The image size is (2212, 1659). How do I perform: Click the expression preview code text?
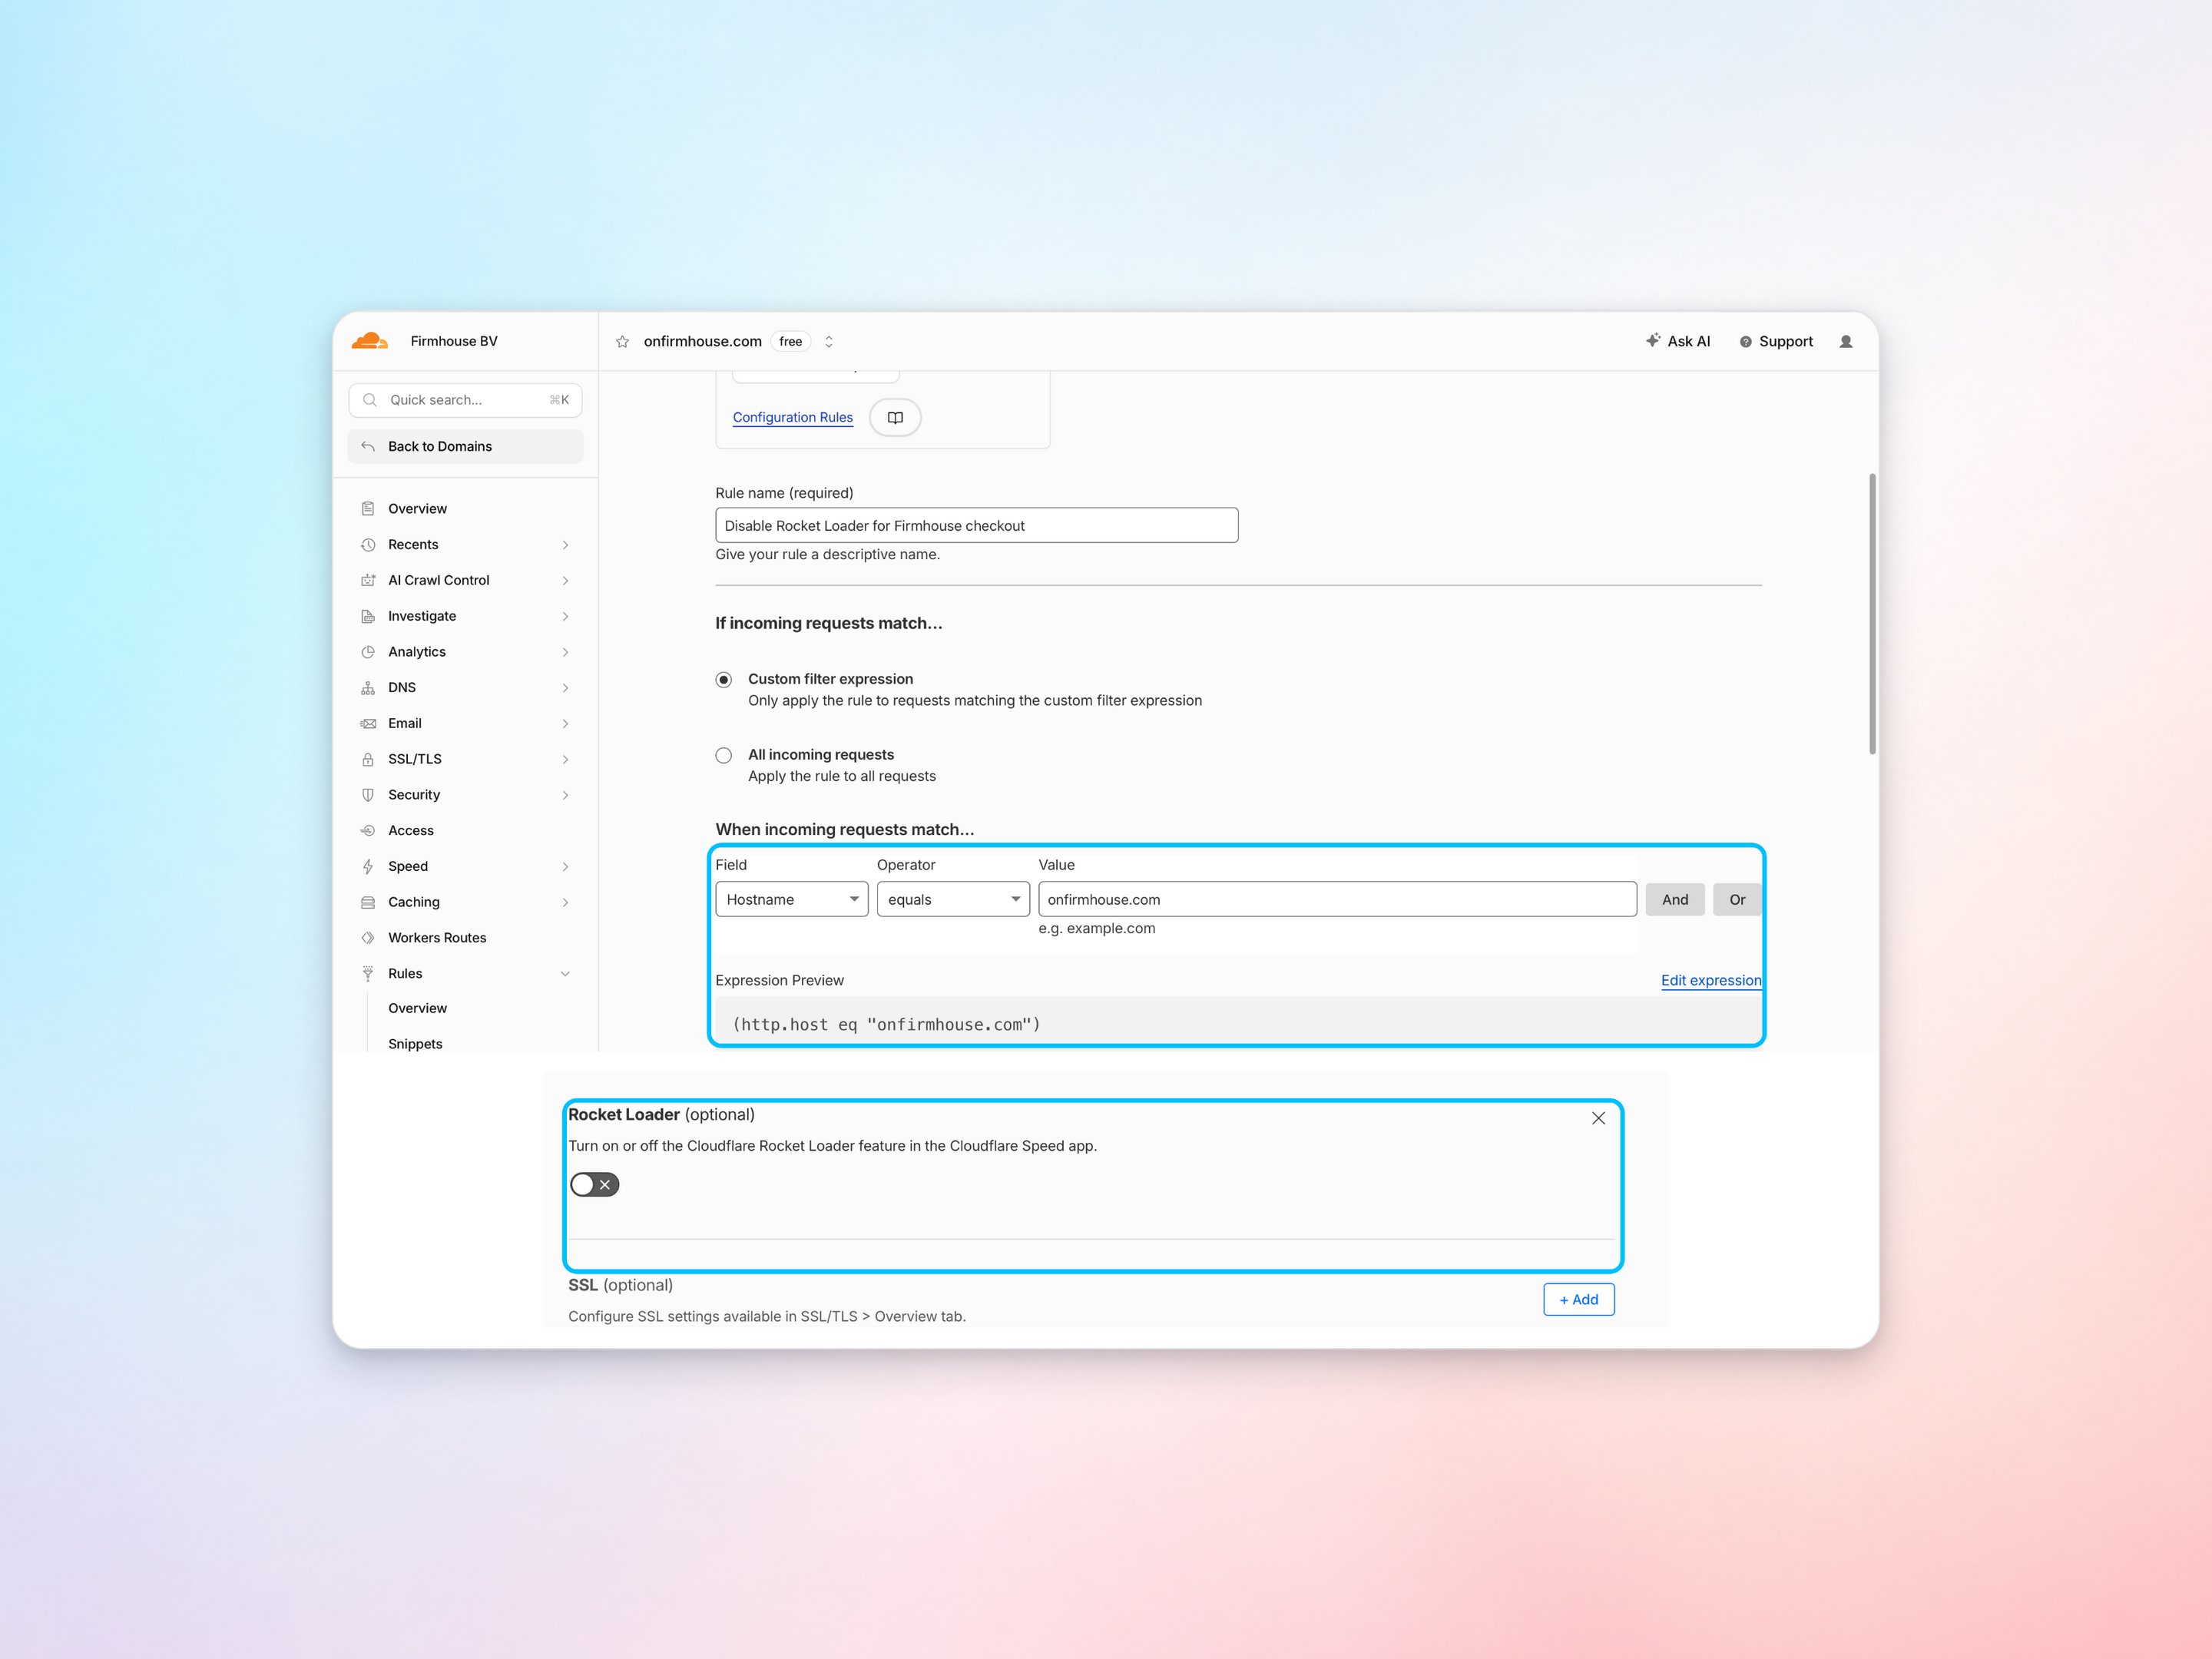point(887,1025)
